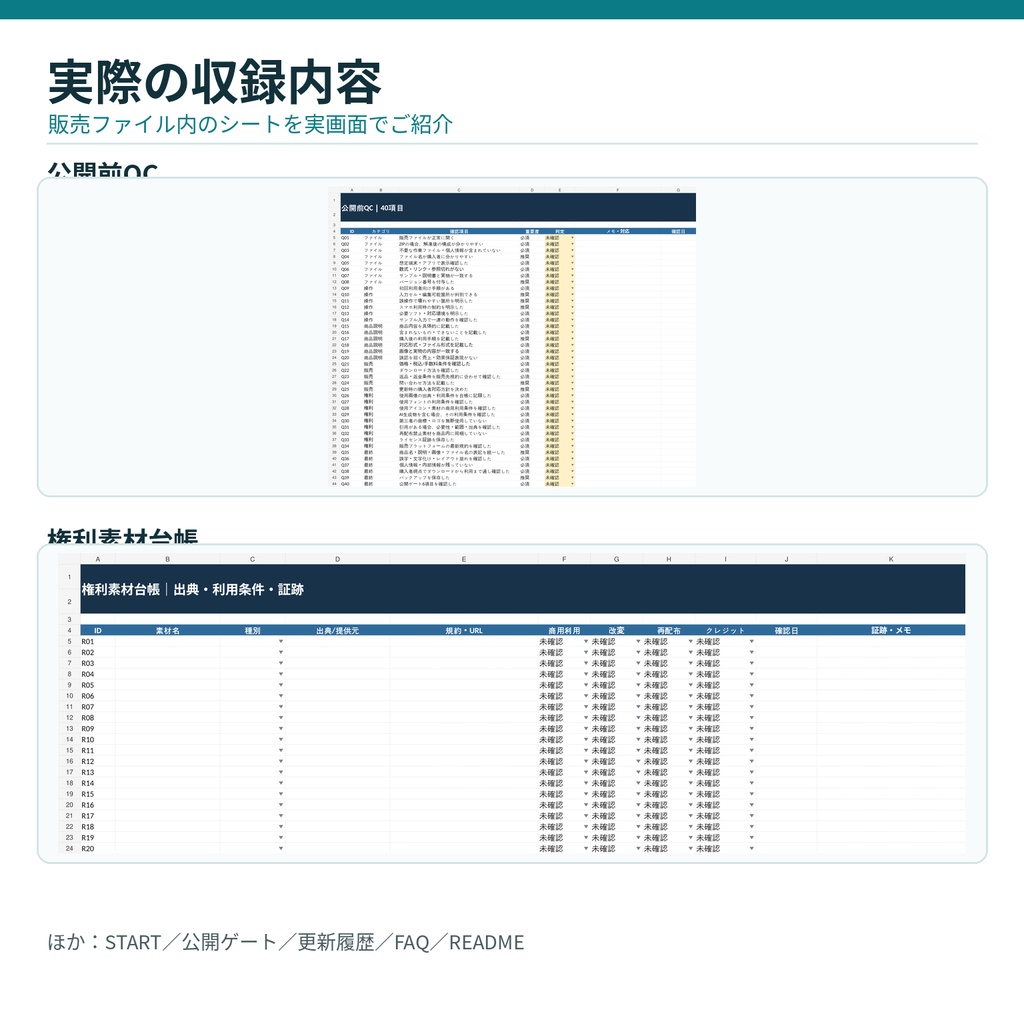1024x1024 pixels.
Task: Click 未確認 under 改変 for R06
Action: click(x=603, y=696)
